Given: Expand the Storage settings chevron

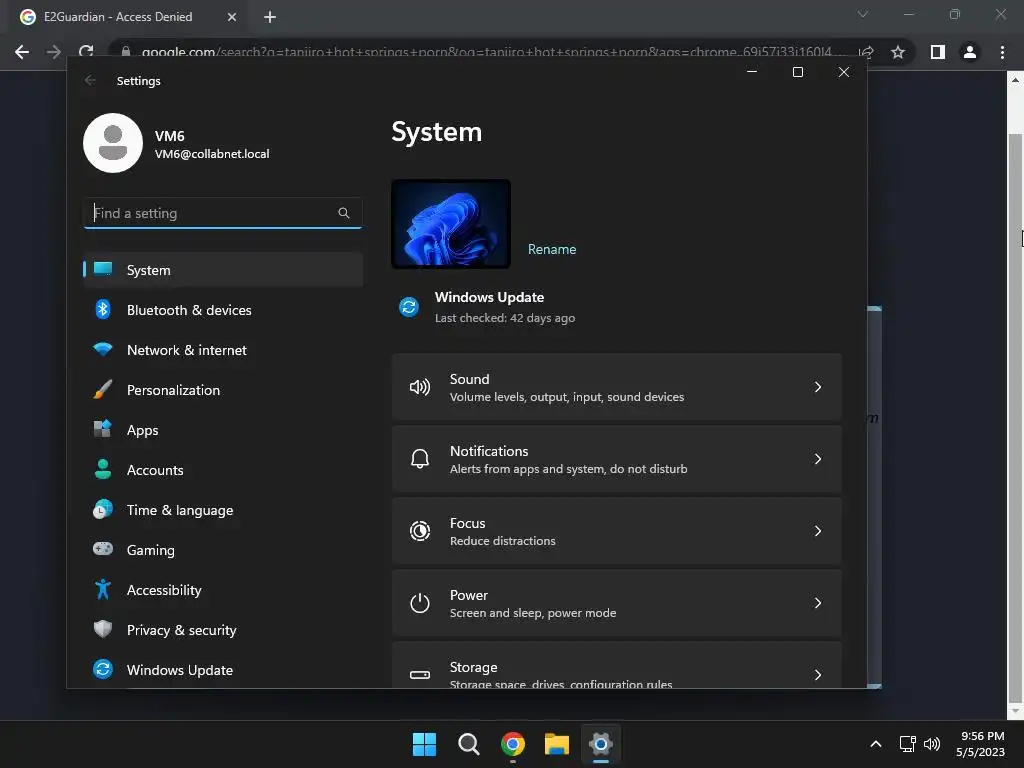Looking at the screenshot, I should coord(818,675).
